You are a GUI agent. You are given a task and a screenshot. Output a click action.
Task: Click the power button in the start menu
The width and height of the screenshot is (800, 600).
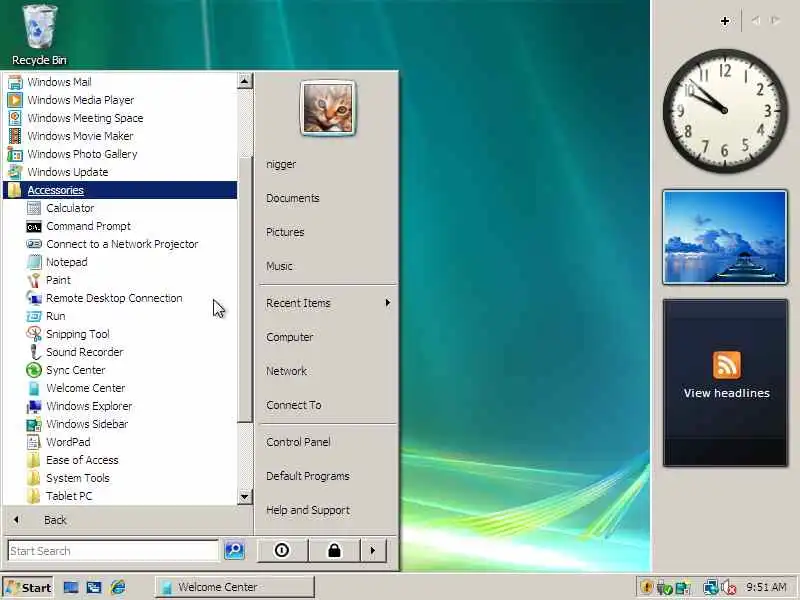pyautogui.click(x=282, y=551)
